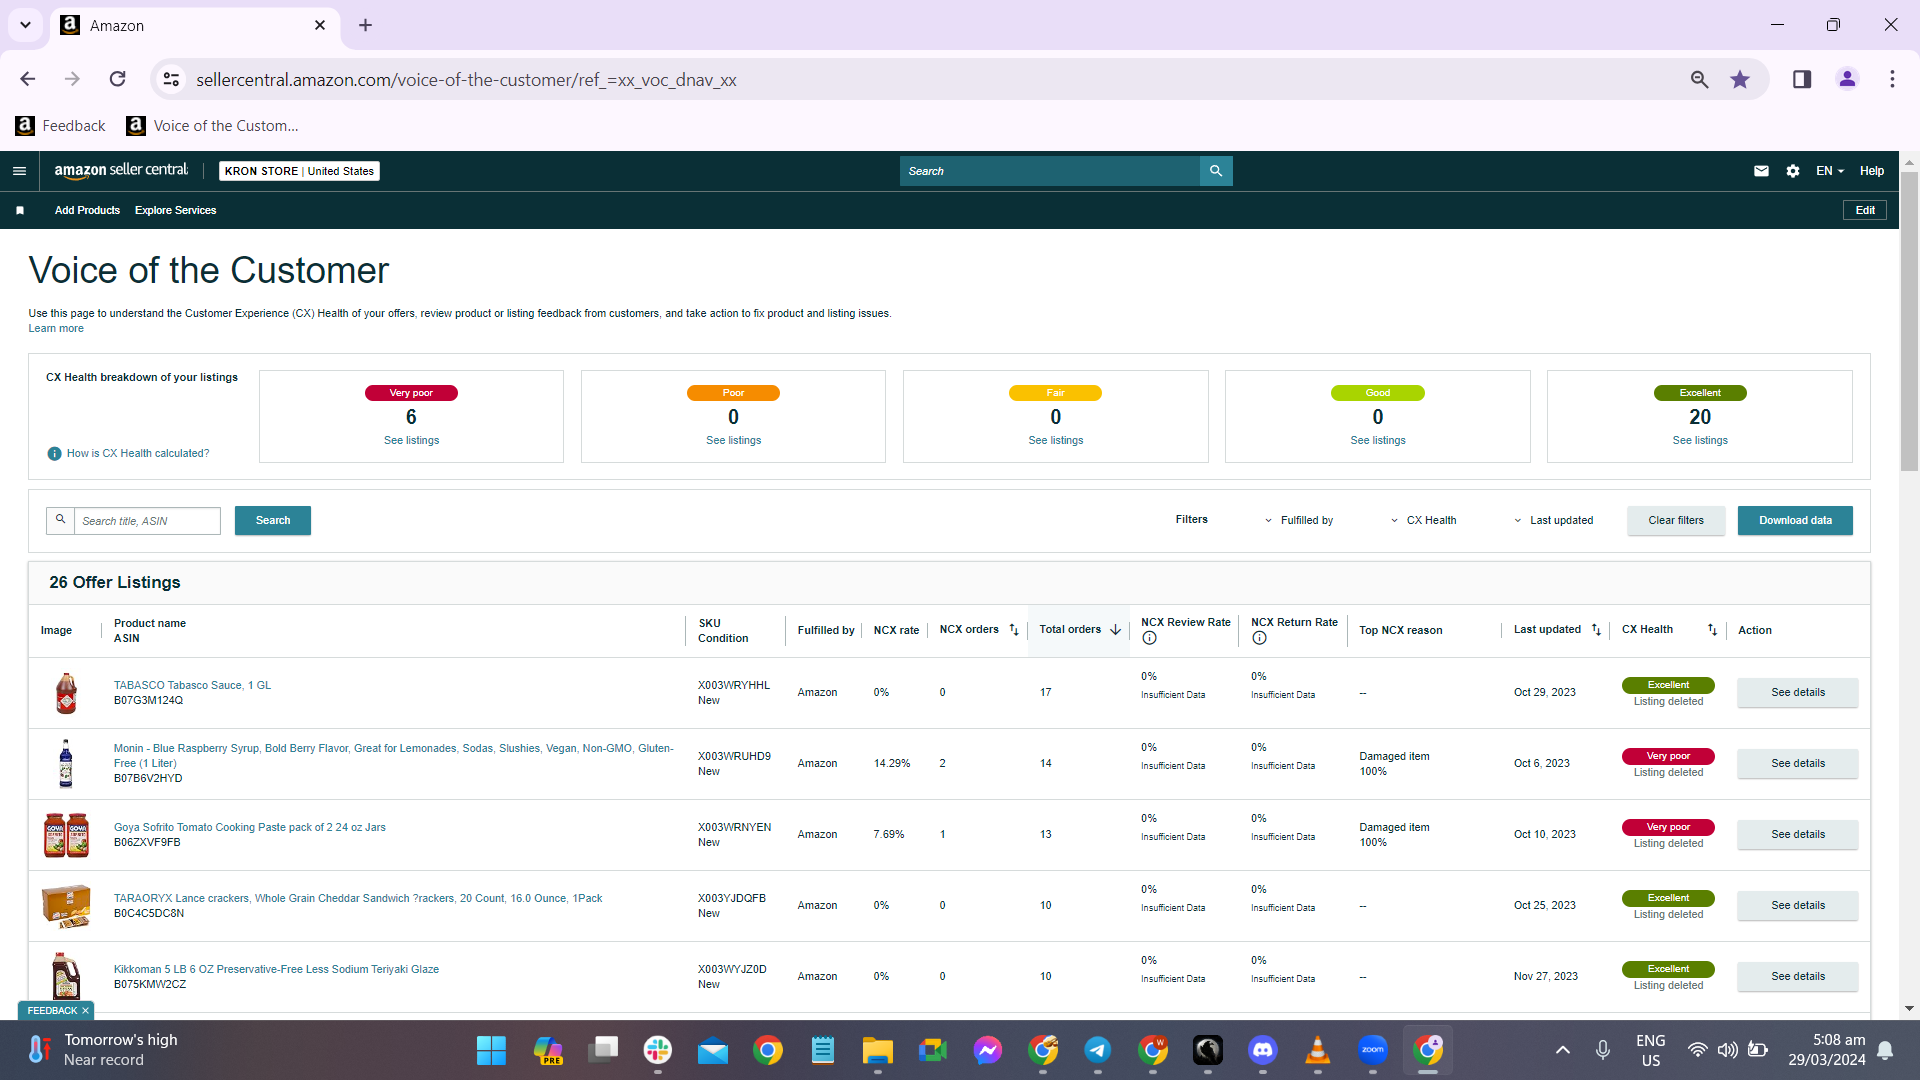Click the TABASCO sauce product thumbnail
1920x1080 pixels.
(66, 693)
